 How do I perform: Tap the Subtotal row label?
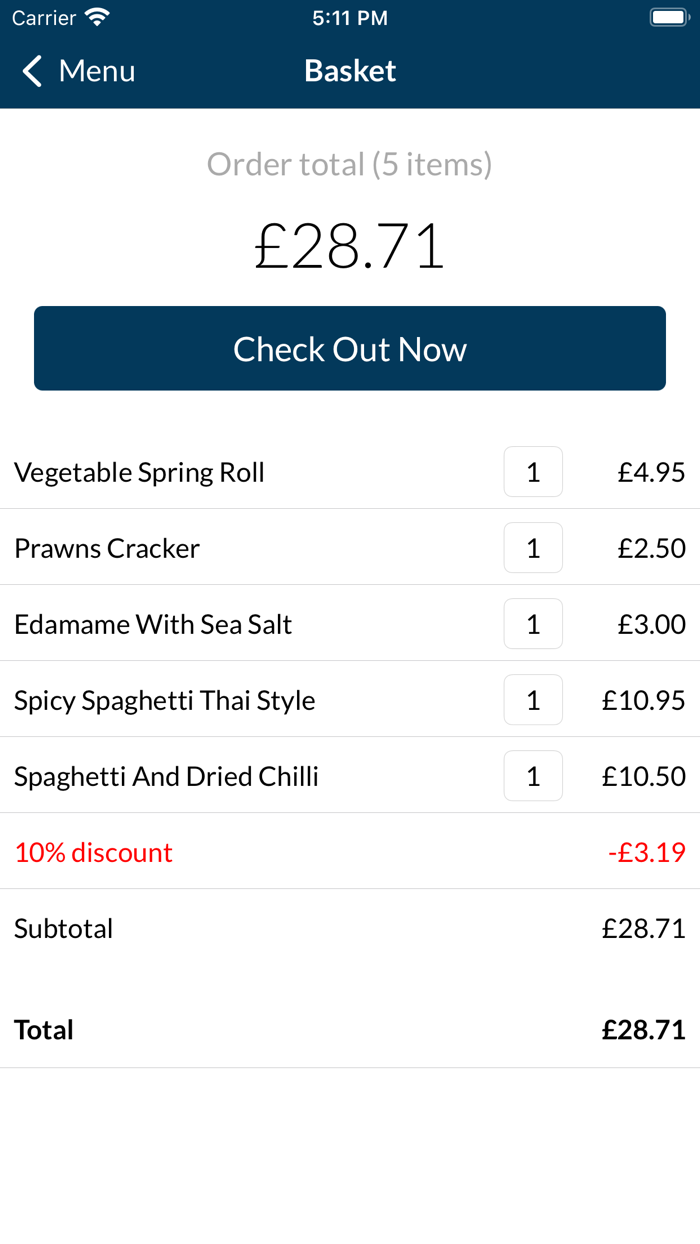pyautogui.click(x=63, y=928)
